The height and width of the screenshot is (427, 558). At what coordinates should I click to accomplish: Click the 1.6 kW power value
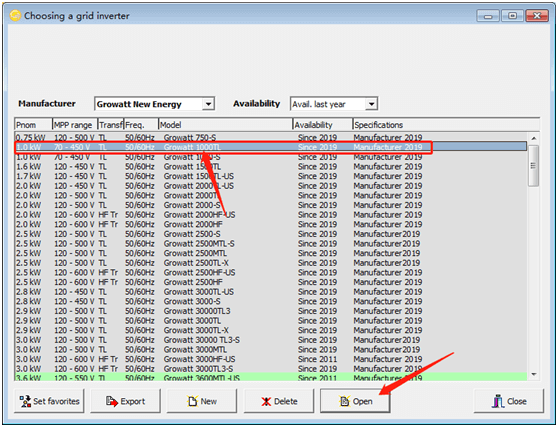pyautogui.click(x=28, y=167)
